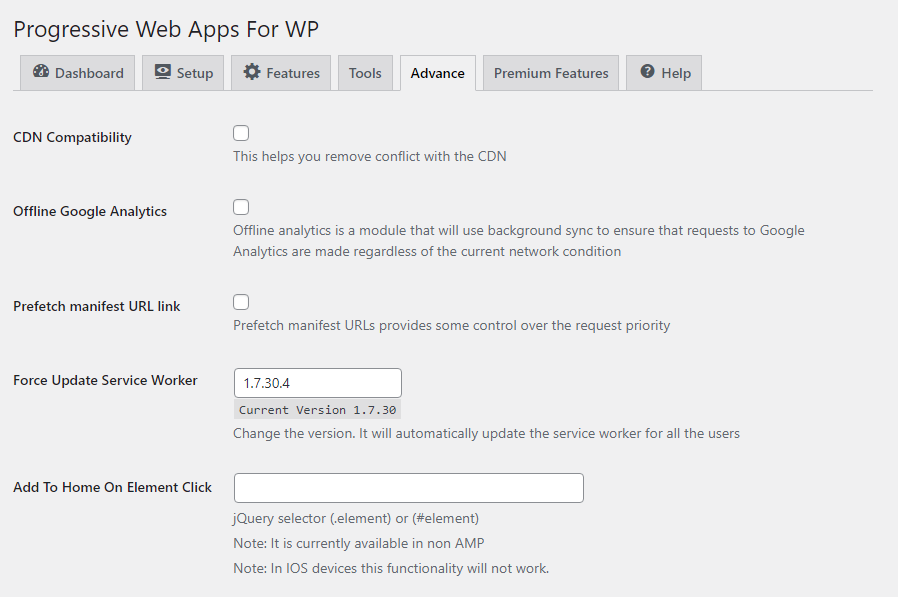Check the Prefetch manifest URL link option
The image size is (898, 597).
240,301
